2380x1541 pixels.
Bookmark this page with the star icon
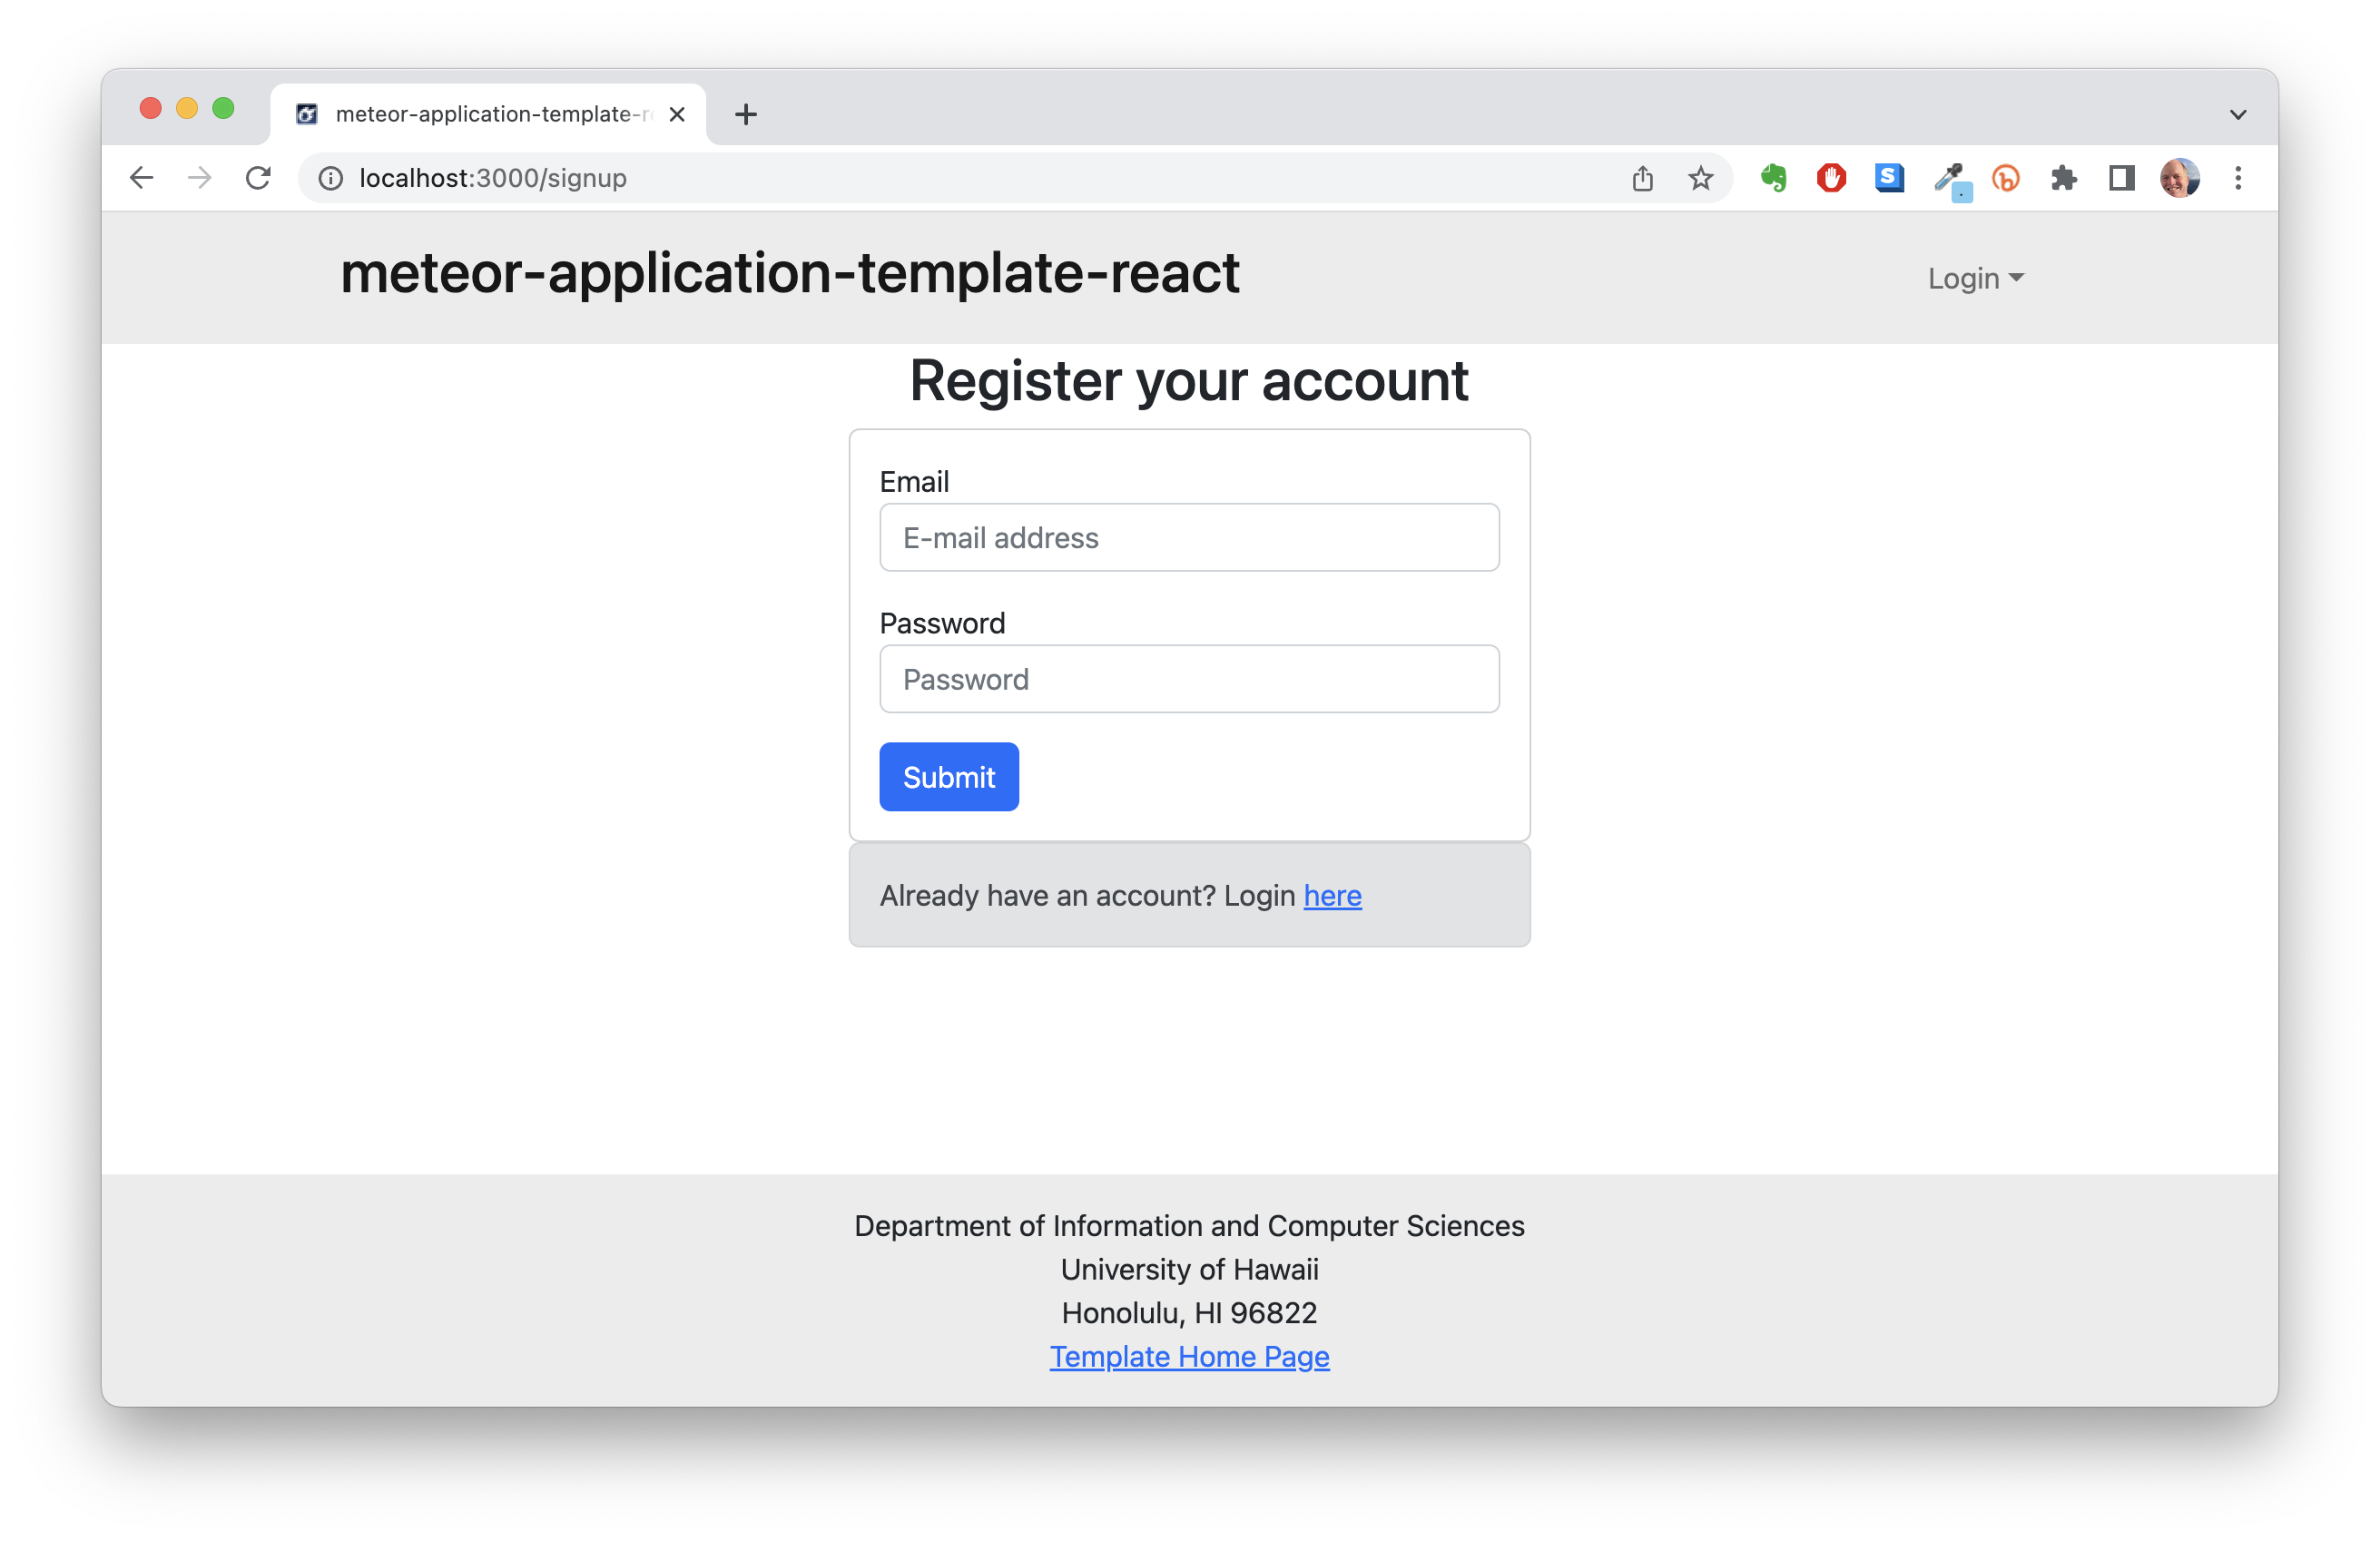tap(1701, 178)
